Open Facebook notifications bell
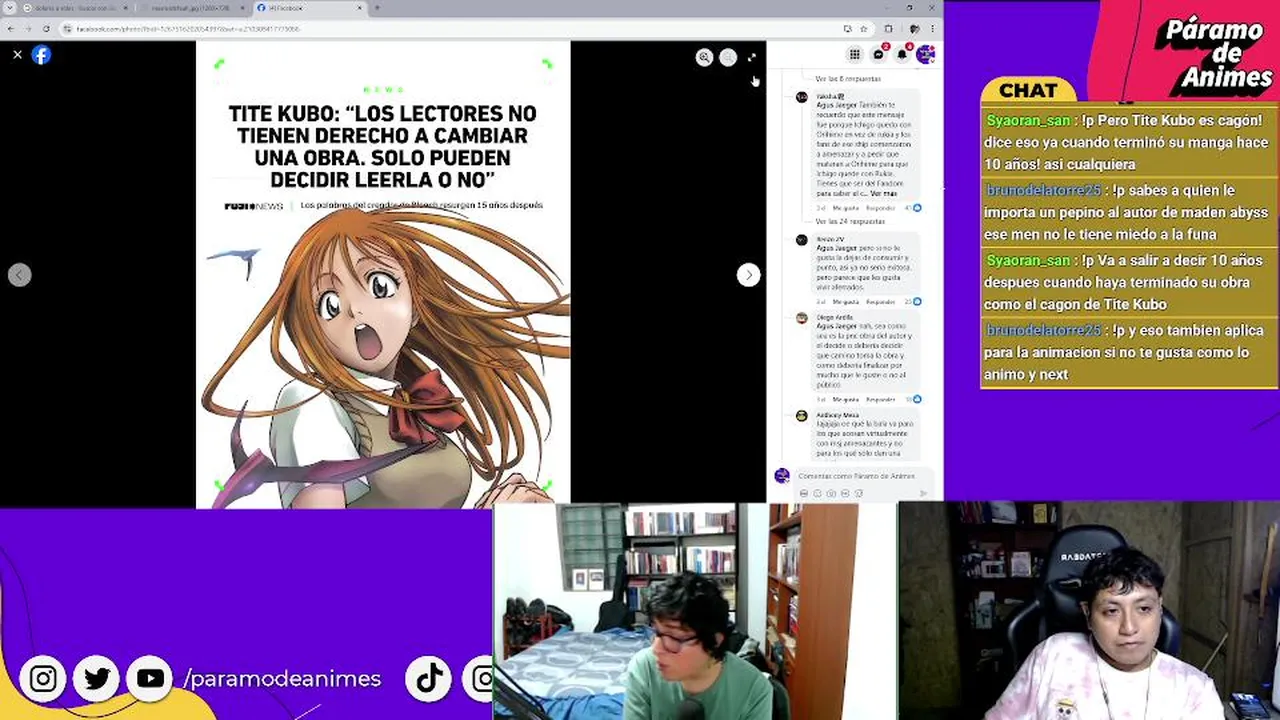The width and height of the screenshot is (1280, 720). [902, 54]
